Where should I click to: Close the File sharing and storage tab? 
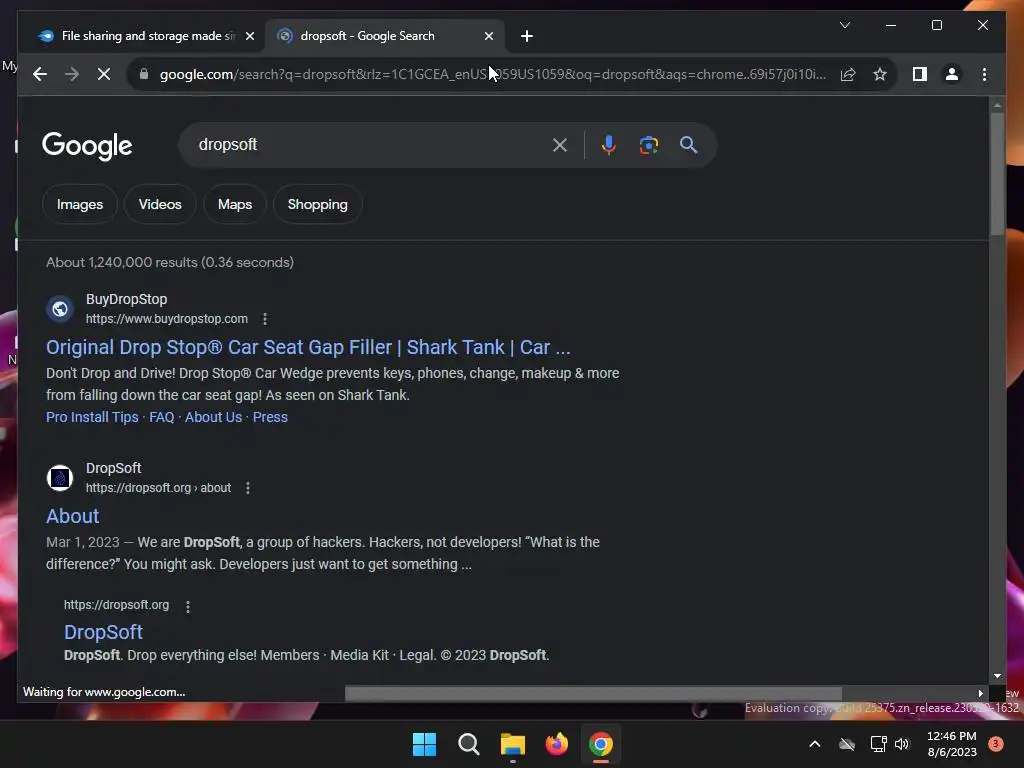click(249, 36)
